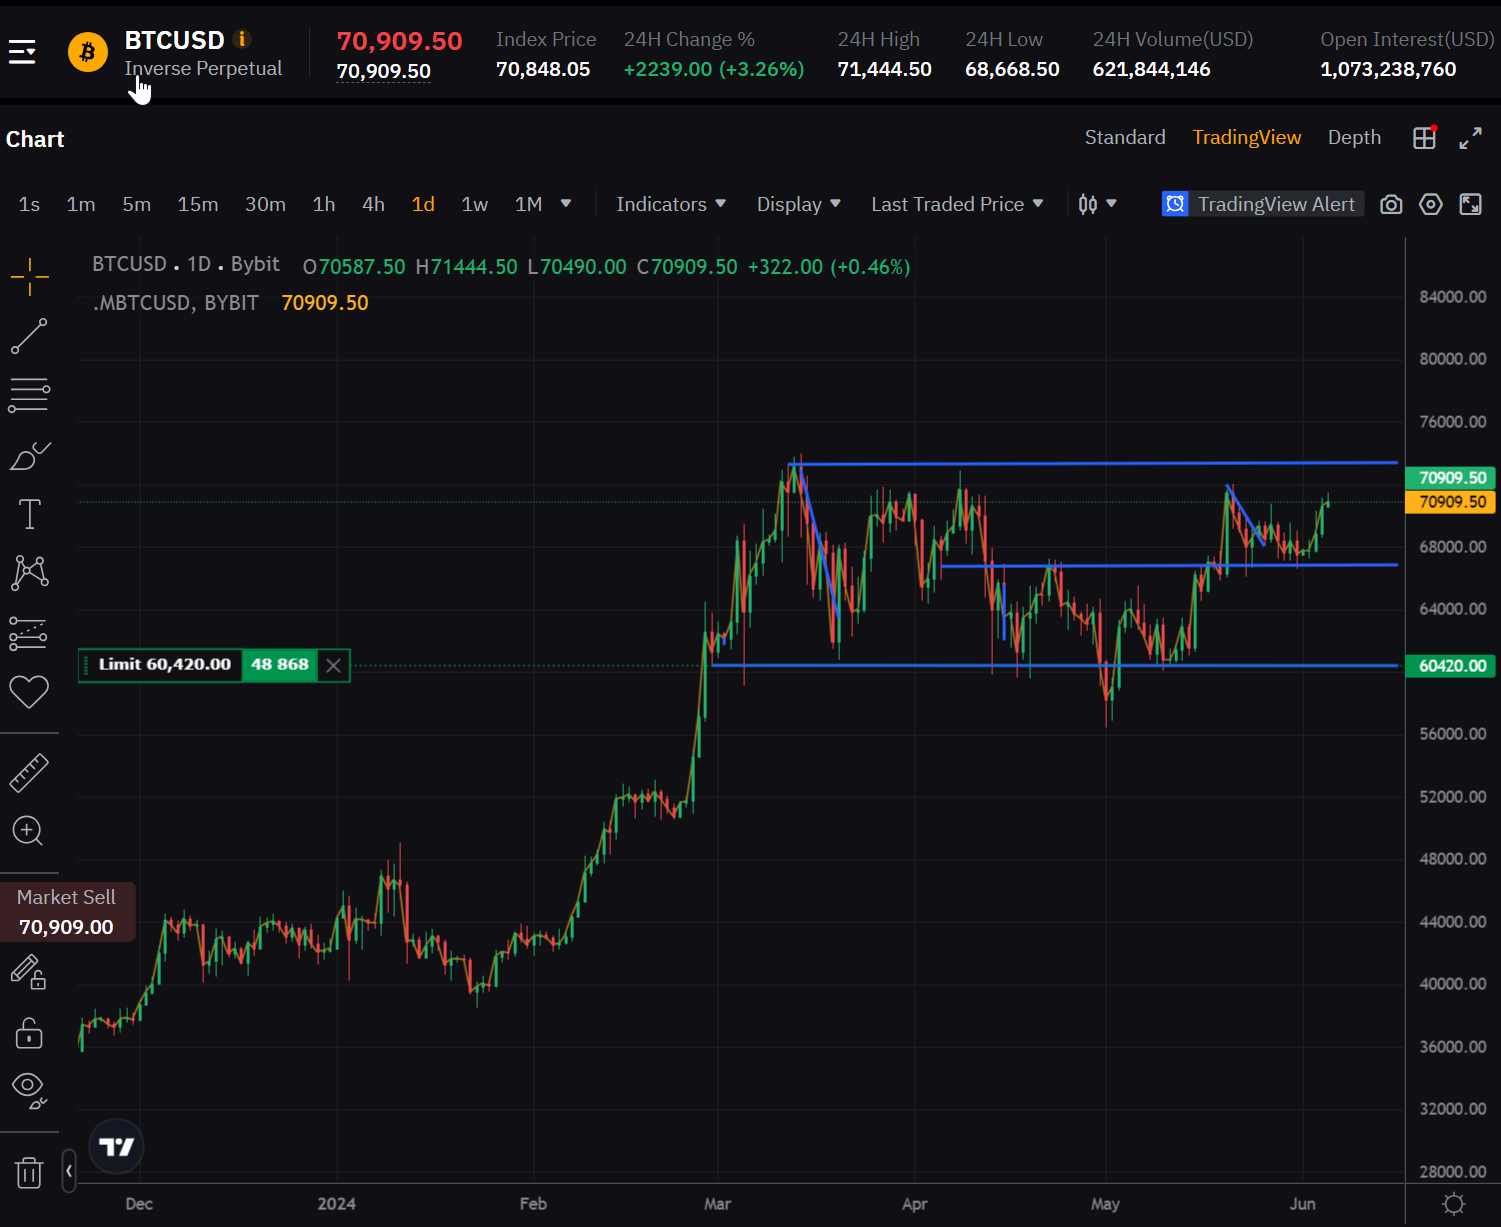Screen dimensions: 1501x1227
Task: Open chart settings hexagon icon
Action: click(1431, 205)
